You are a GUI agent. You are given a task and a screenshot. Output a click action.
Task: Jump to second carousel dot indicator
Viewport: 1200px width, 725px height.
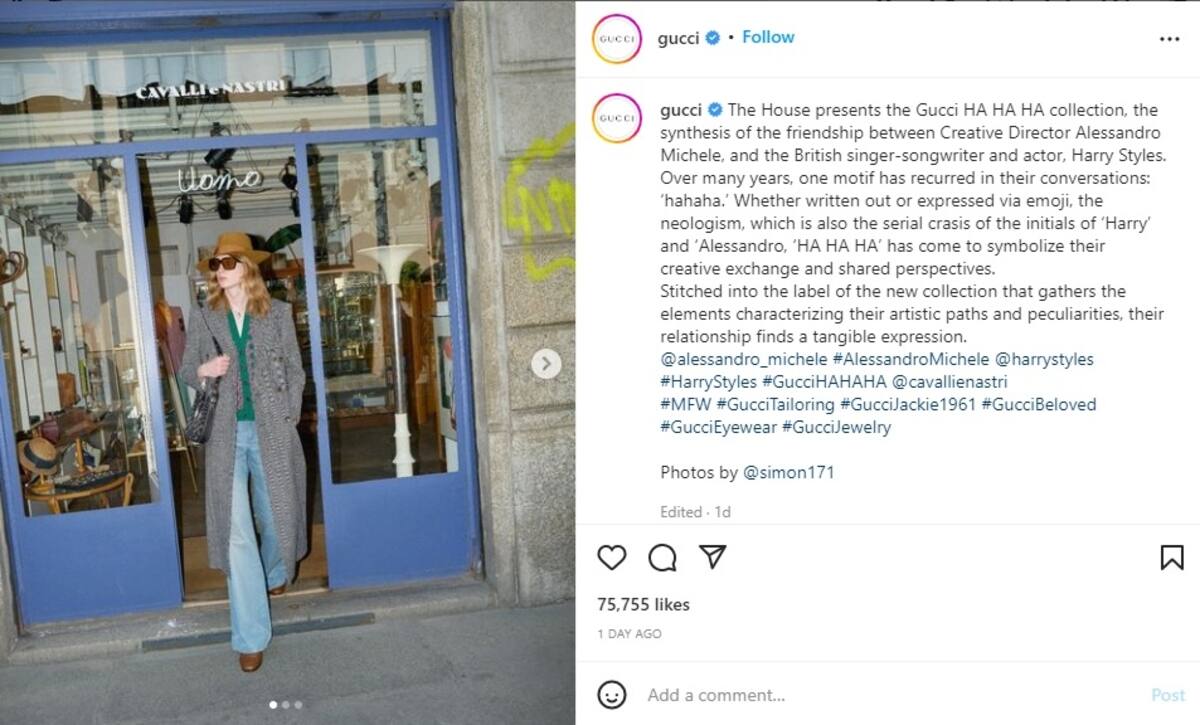(x=285, y=705)
